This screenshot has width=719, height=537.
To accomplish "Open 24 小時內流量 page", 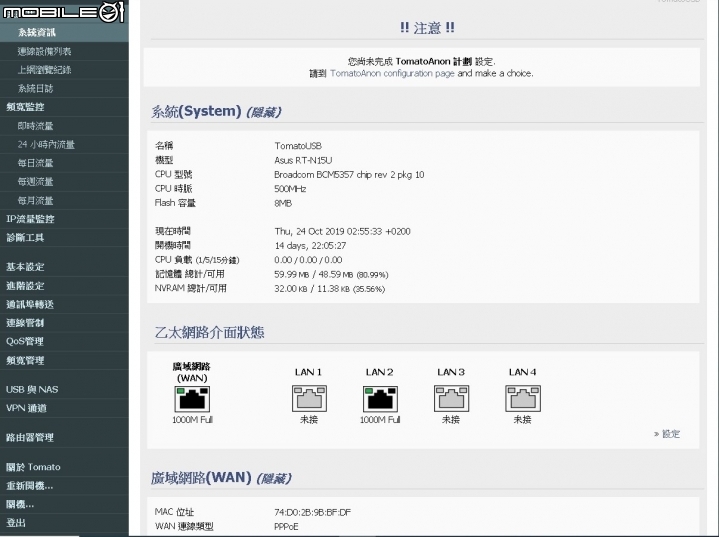I will pyautogui.click(x=46, y=144).
